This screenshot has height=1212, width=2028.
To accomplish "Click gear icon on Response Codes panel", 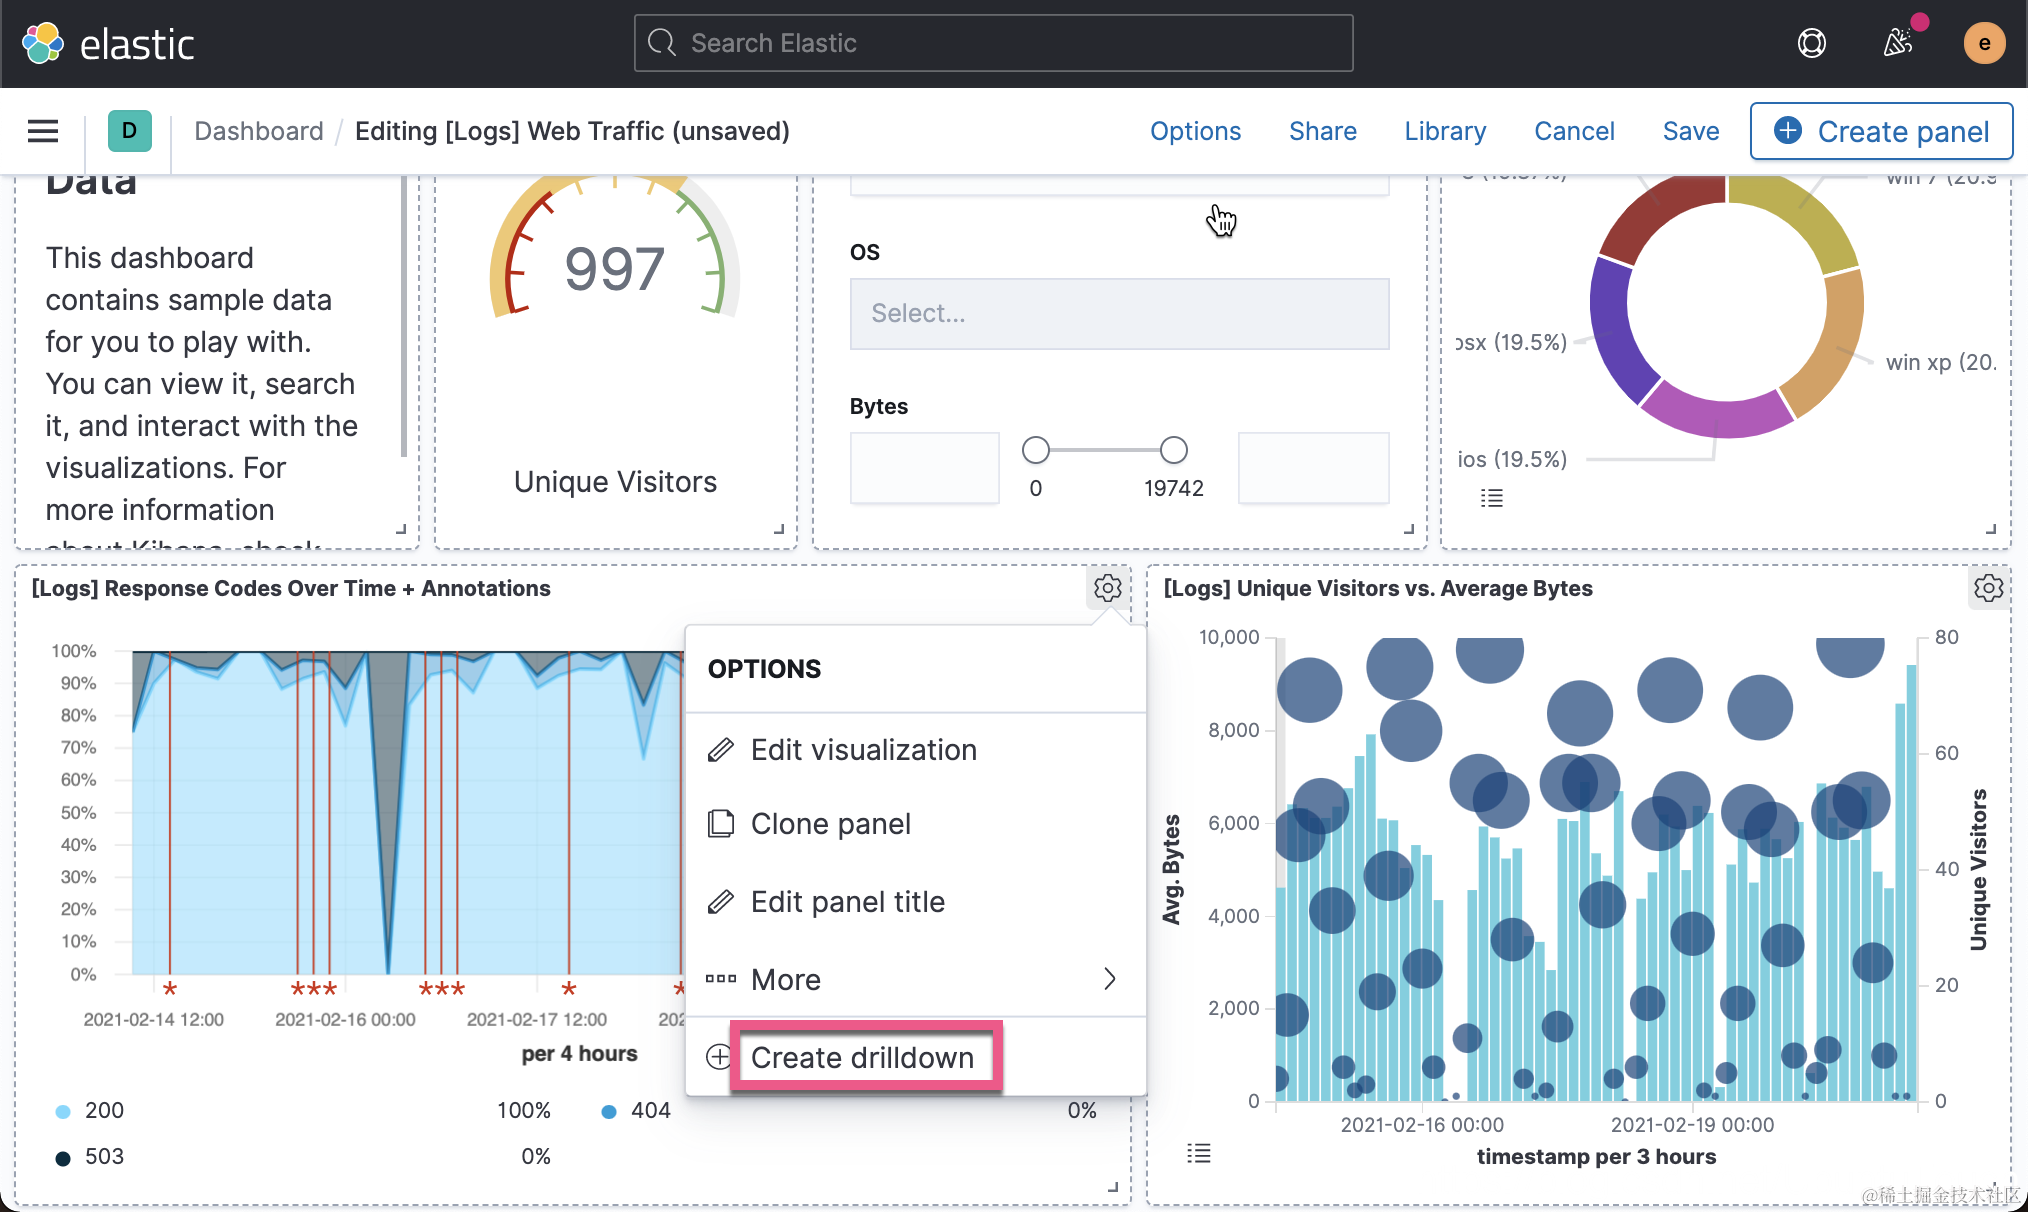I will coord(1107,588).
